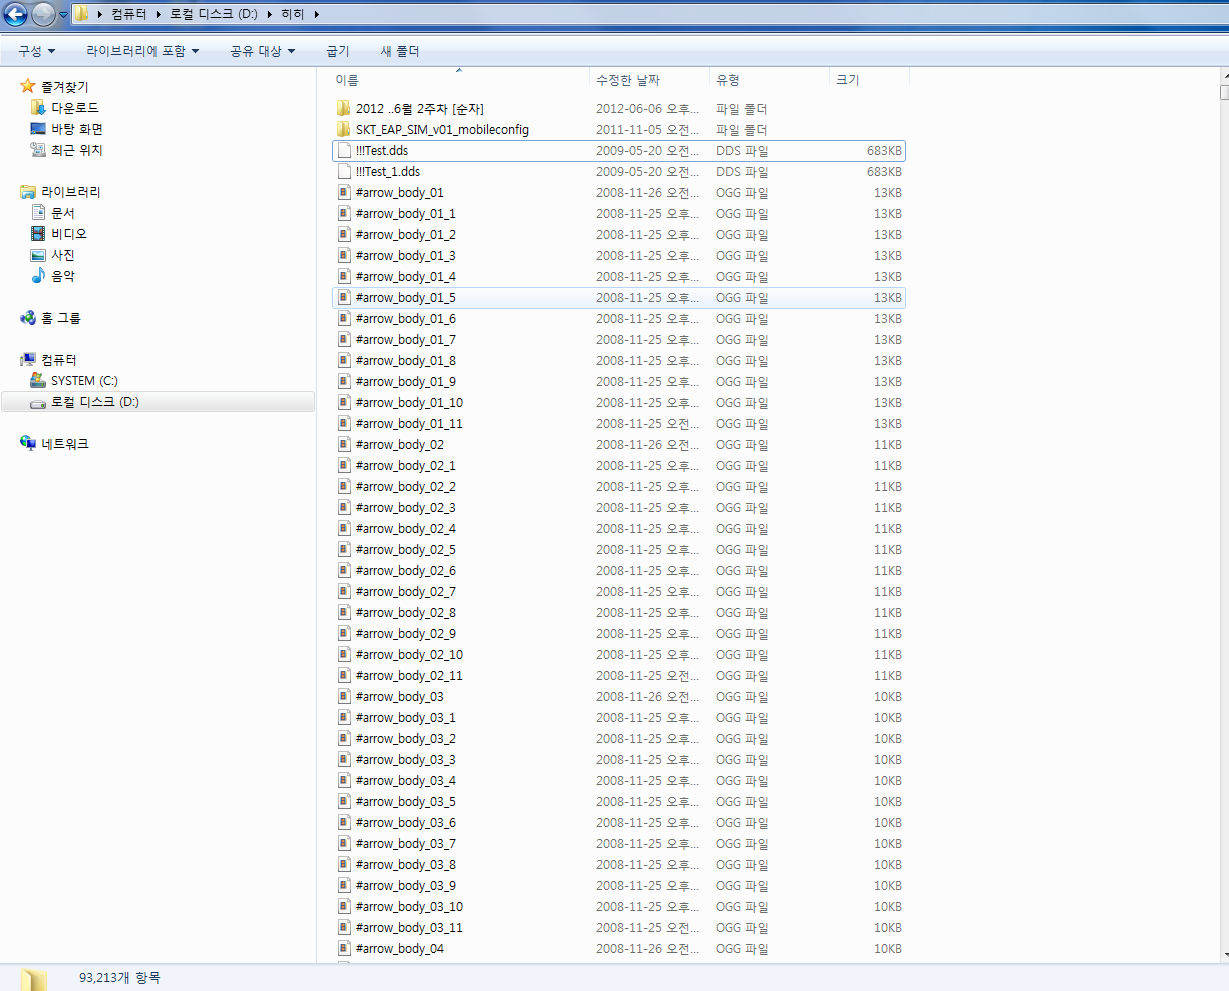Select OGG icon of #arrow_body_01_11
The image size is (1229, 991).
344,423
